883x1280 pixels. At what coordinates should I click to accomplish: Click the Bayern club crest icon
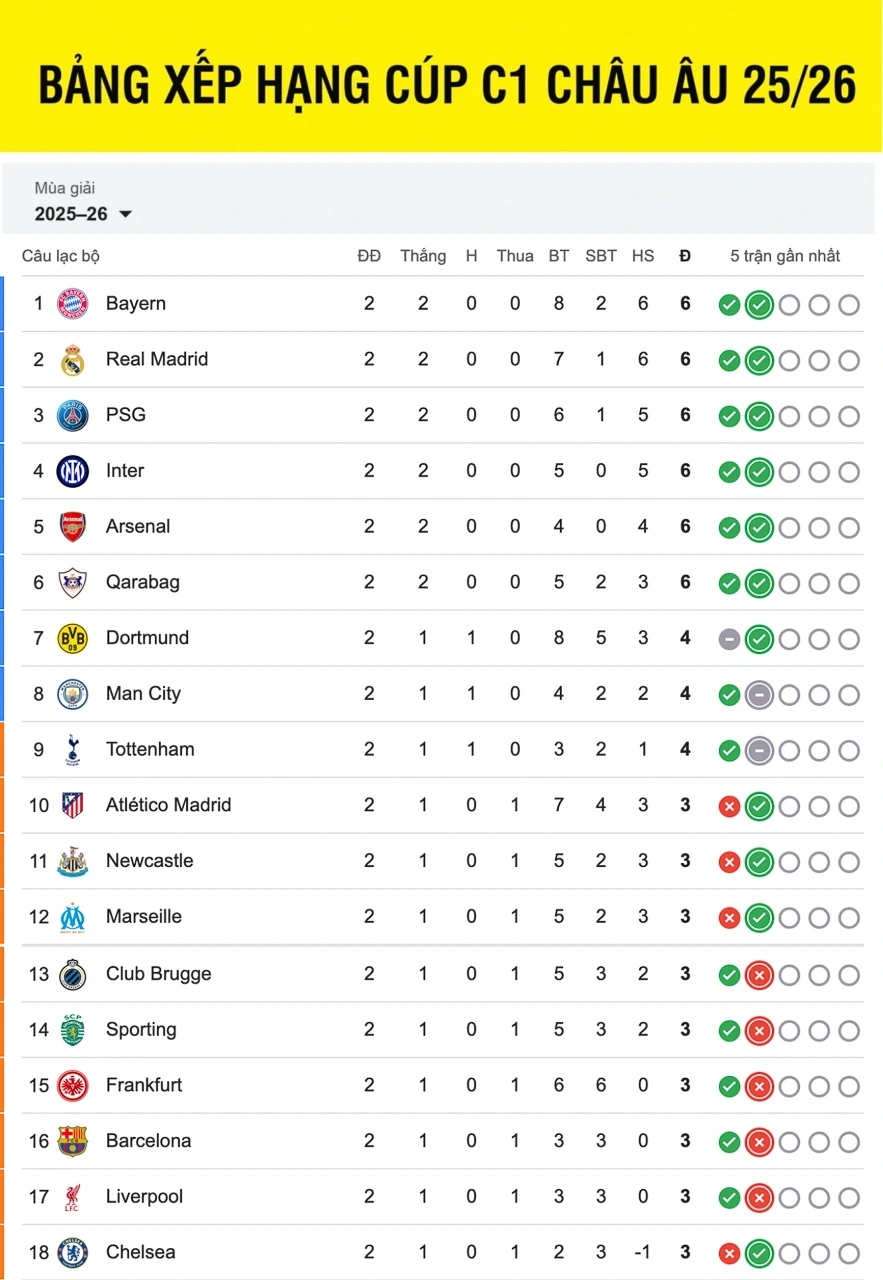[73, 304]
